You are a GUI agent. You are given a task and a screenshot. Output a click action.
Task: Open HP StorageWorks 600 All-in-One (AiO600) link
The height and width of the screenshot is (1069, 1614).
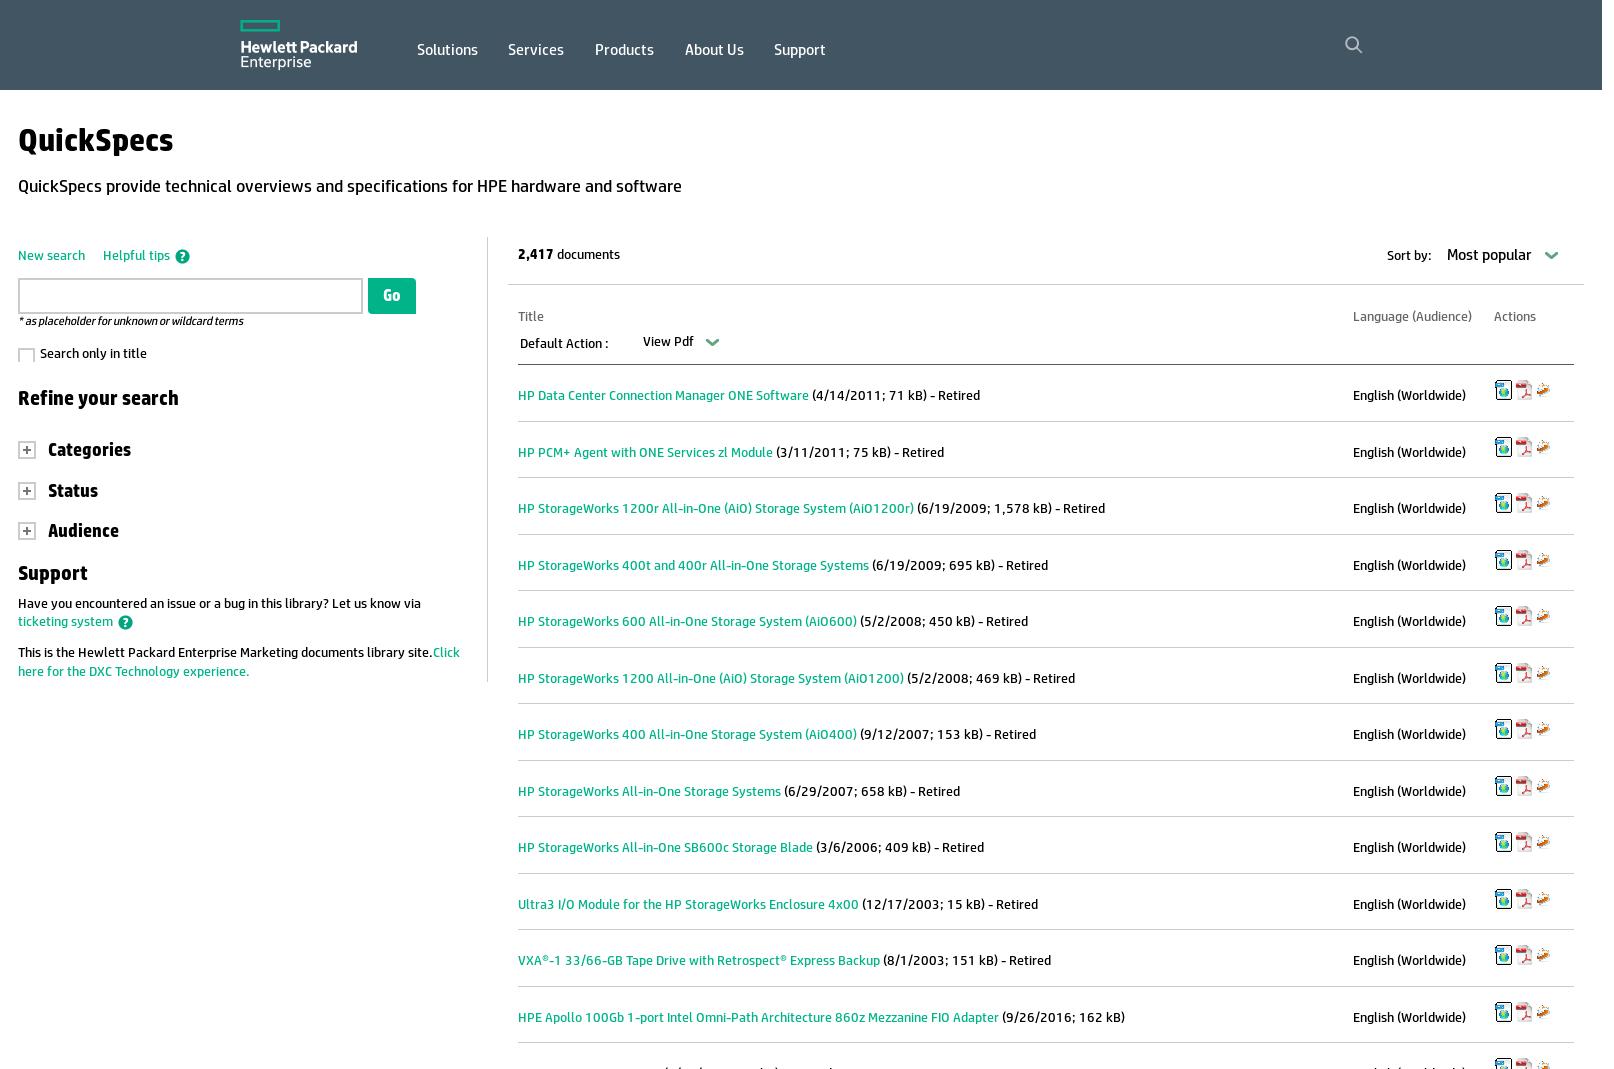[x=687, y=622]
